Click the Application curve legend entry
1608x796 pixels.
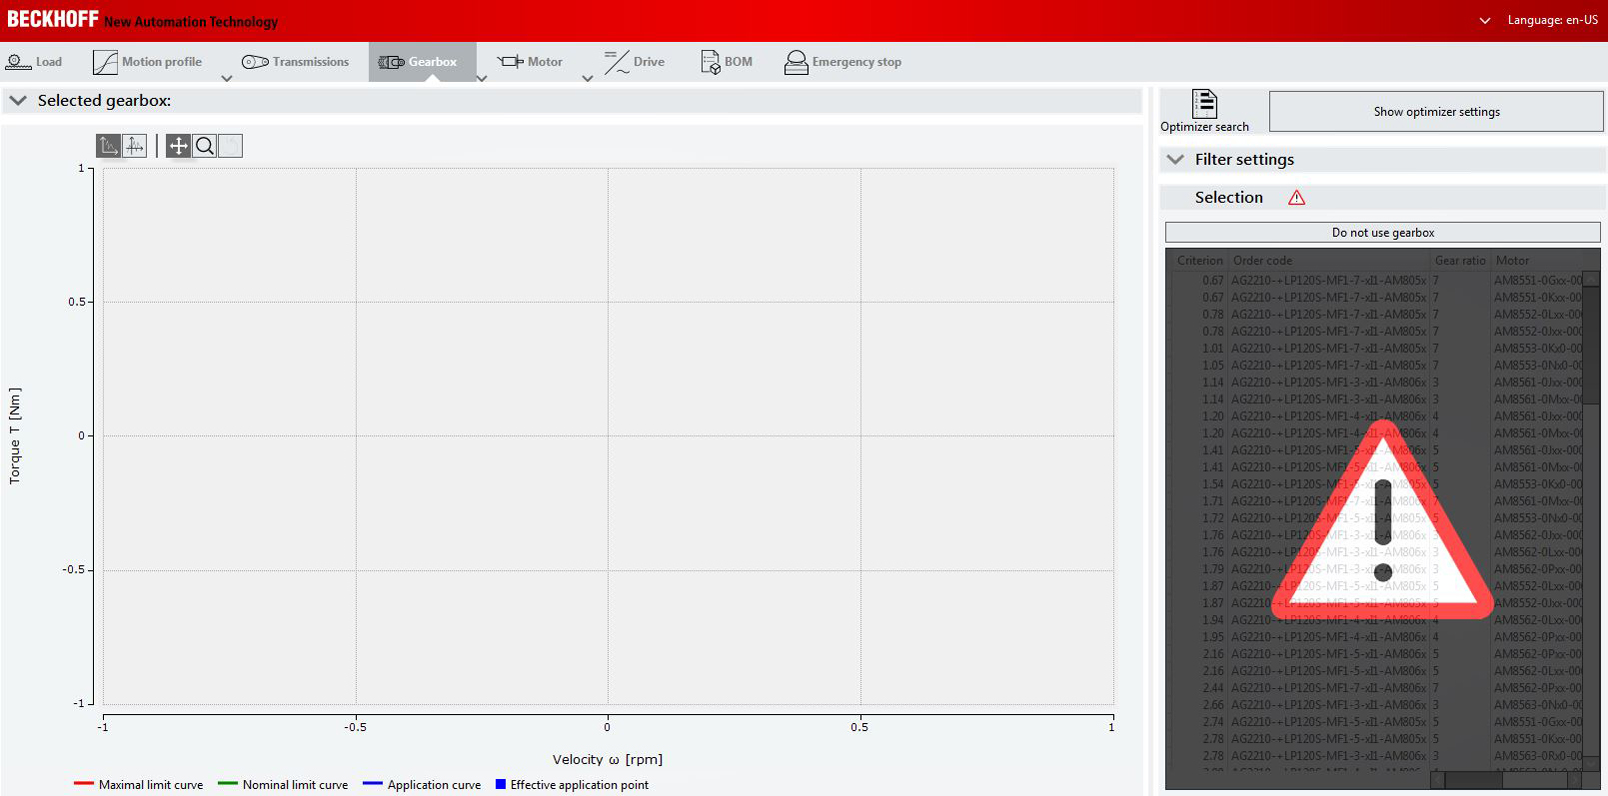click(422, 785)
